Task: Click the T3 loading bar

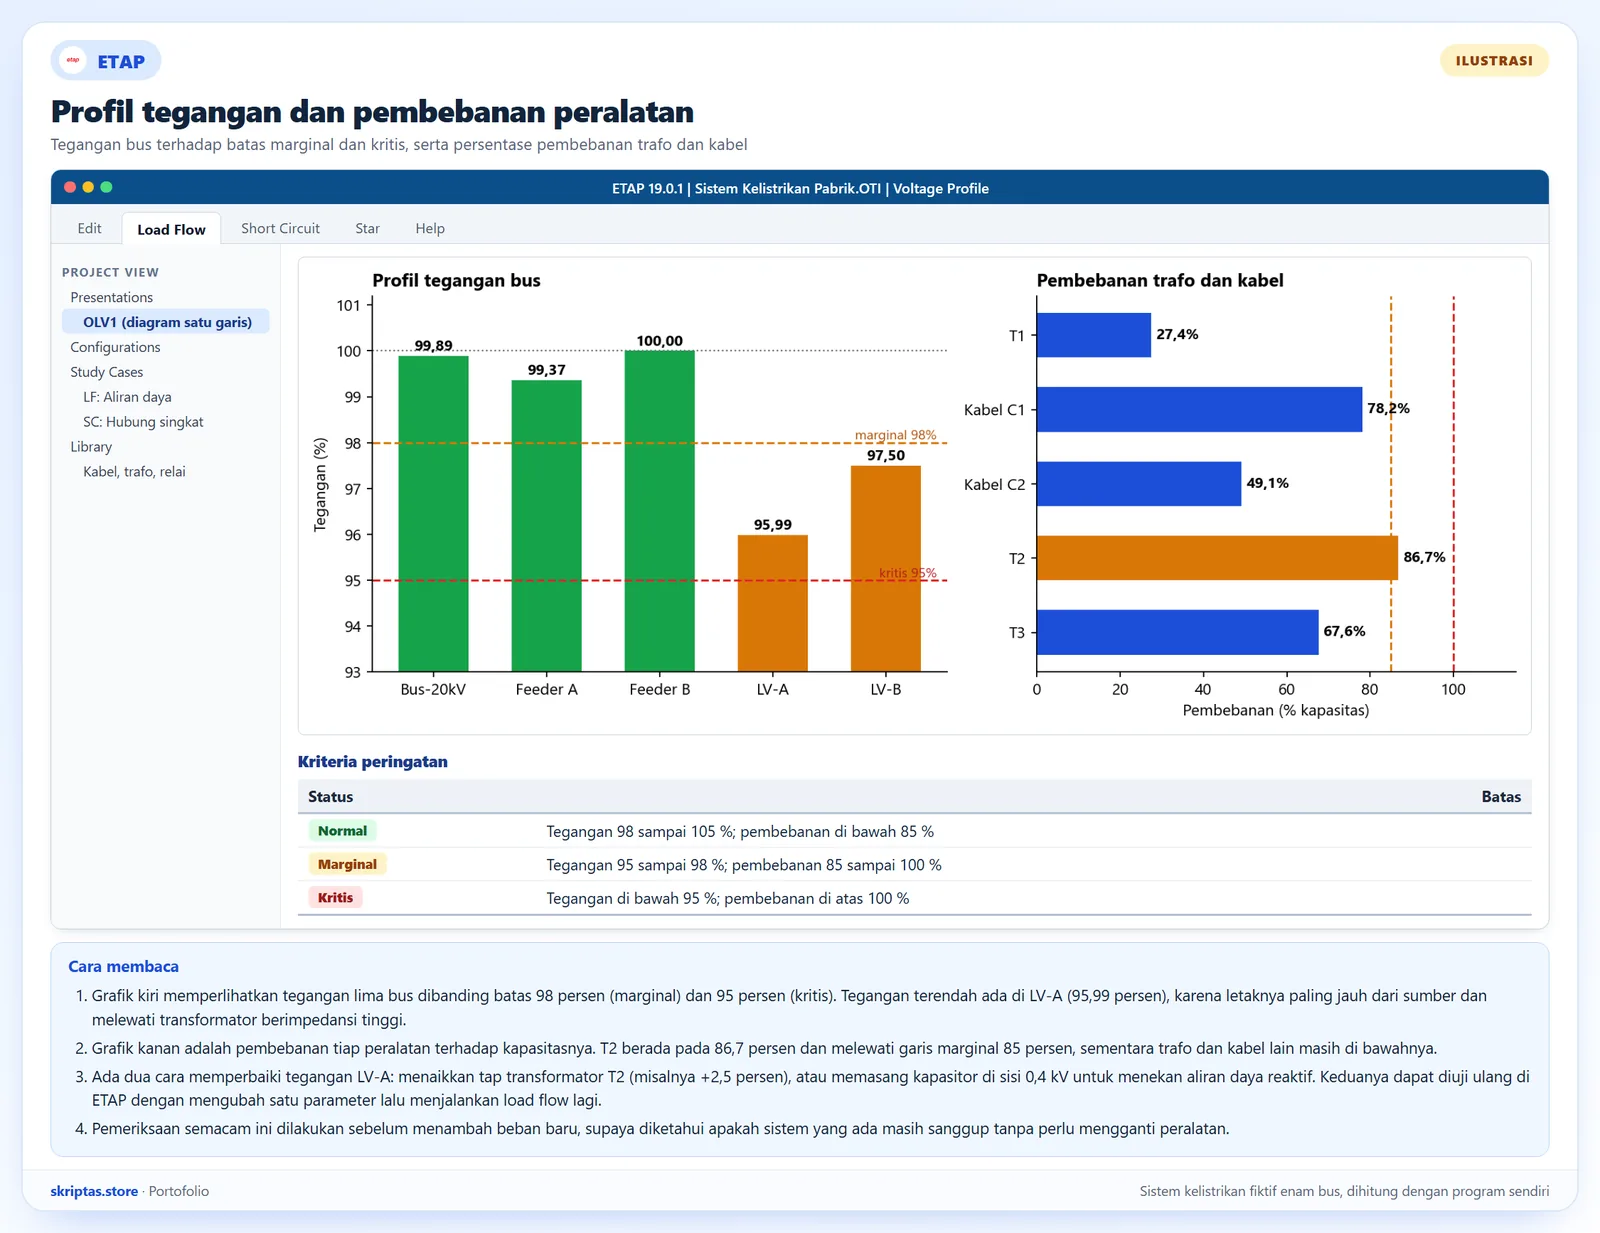Action: [1177, 632]
